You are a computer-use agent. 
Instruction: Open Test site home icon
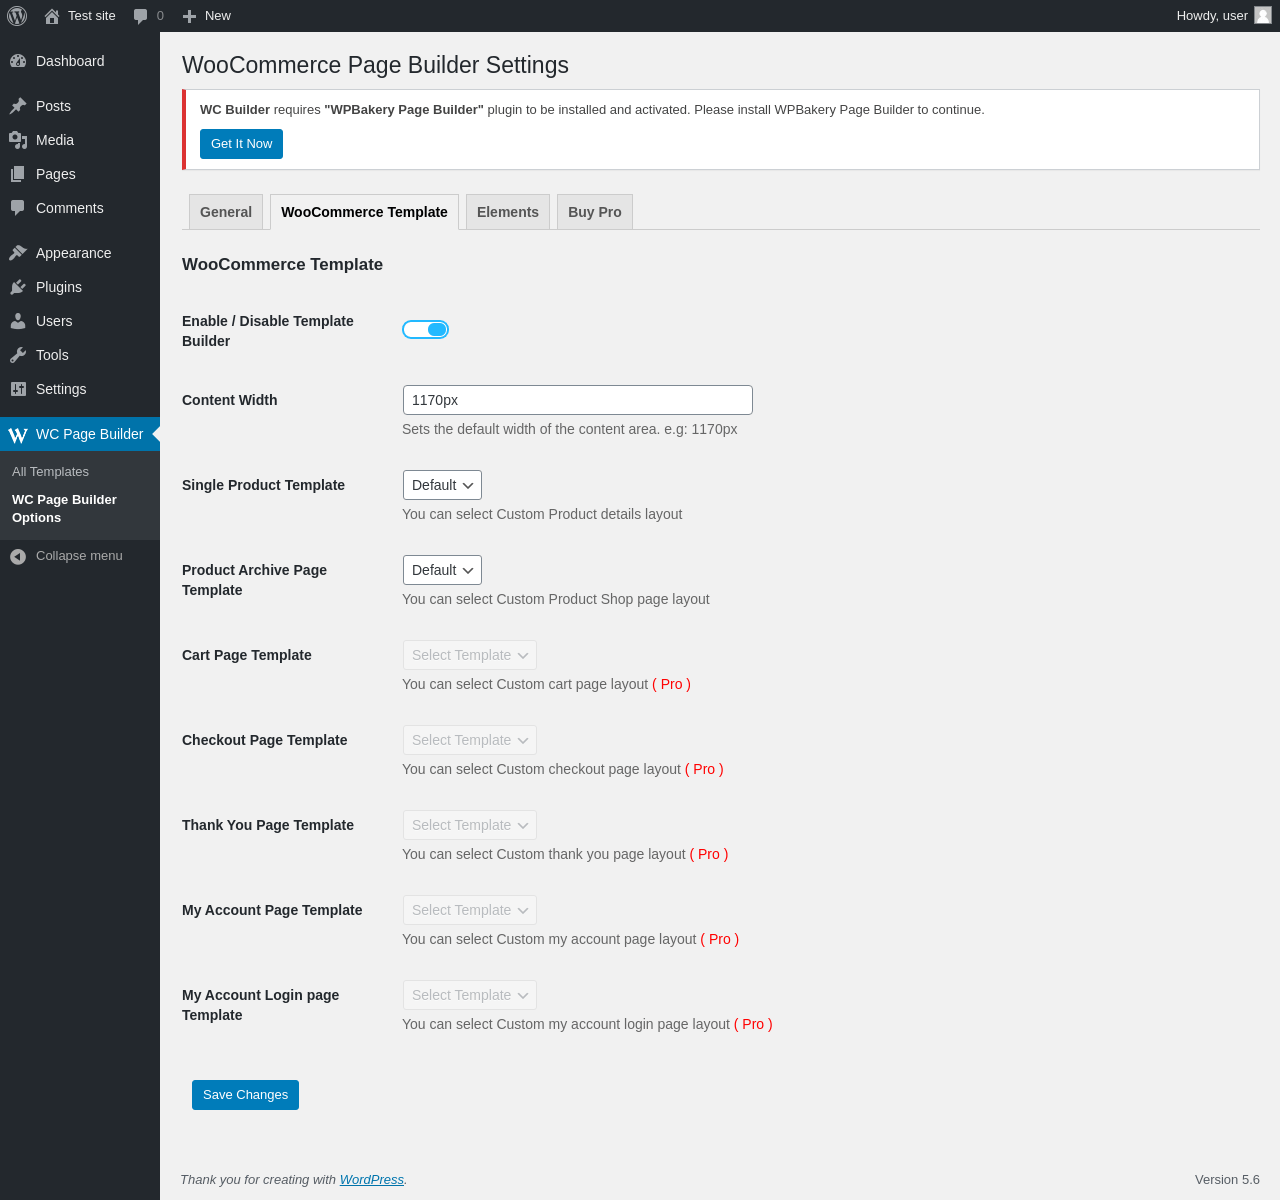pyautogui.click(x=52, y=16)
